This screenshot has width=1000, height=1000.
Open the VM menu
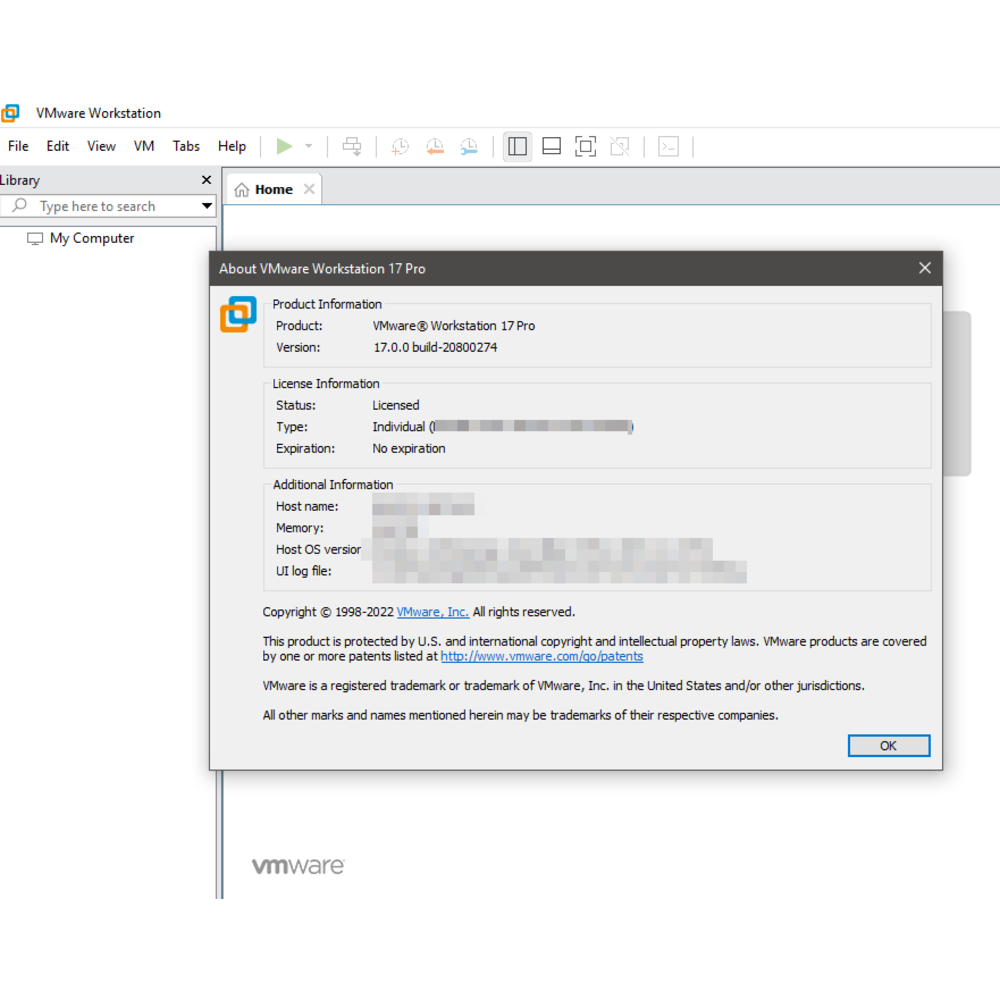(x=144, y=146)
